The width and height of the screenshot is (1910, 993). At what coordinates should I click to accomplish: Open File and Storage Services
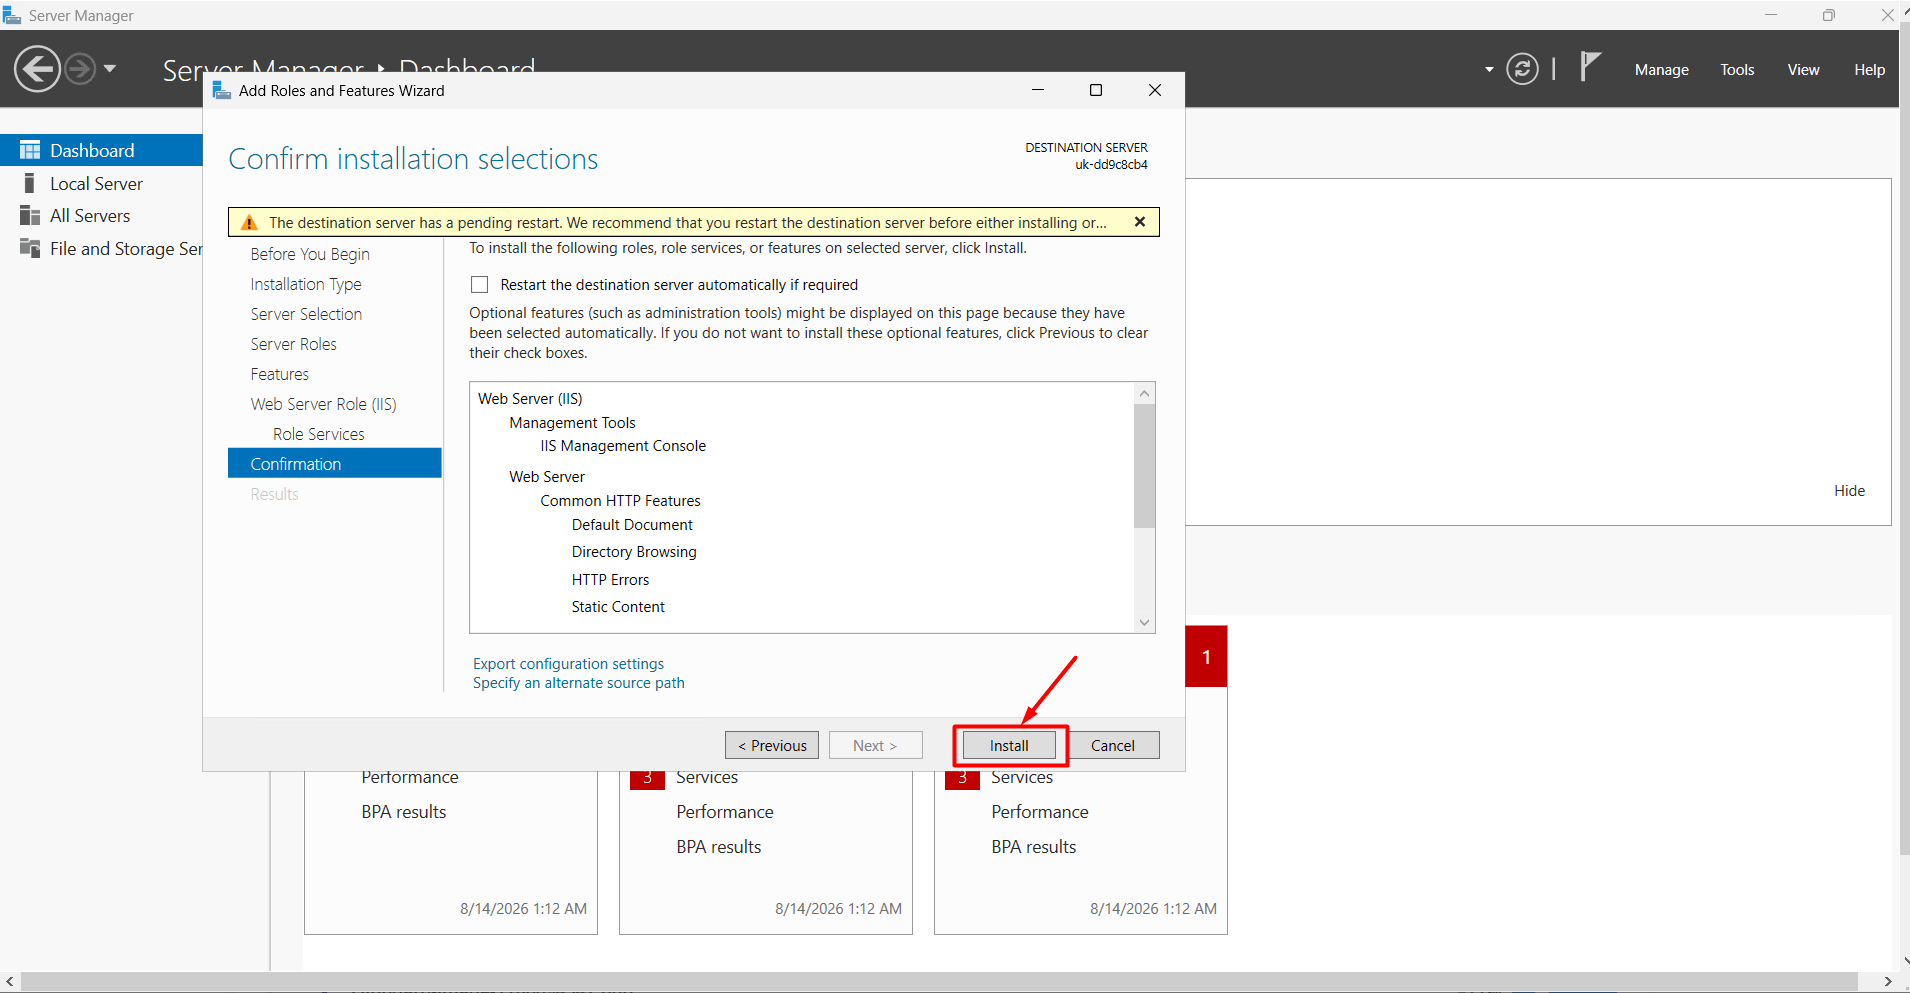pos(126,249)
